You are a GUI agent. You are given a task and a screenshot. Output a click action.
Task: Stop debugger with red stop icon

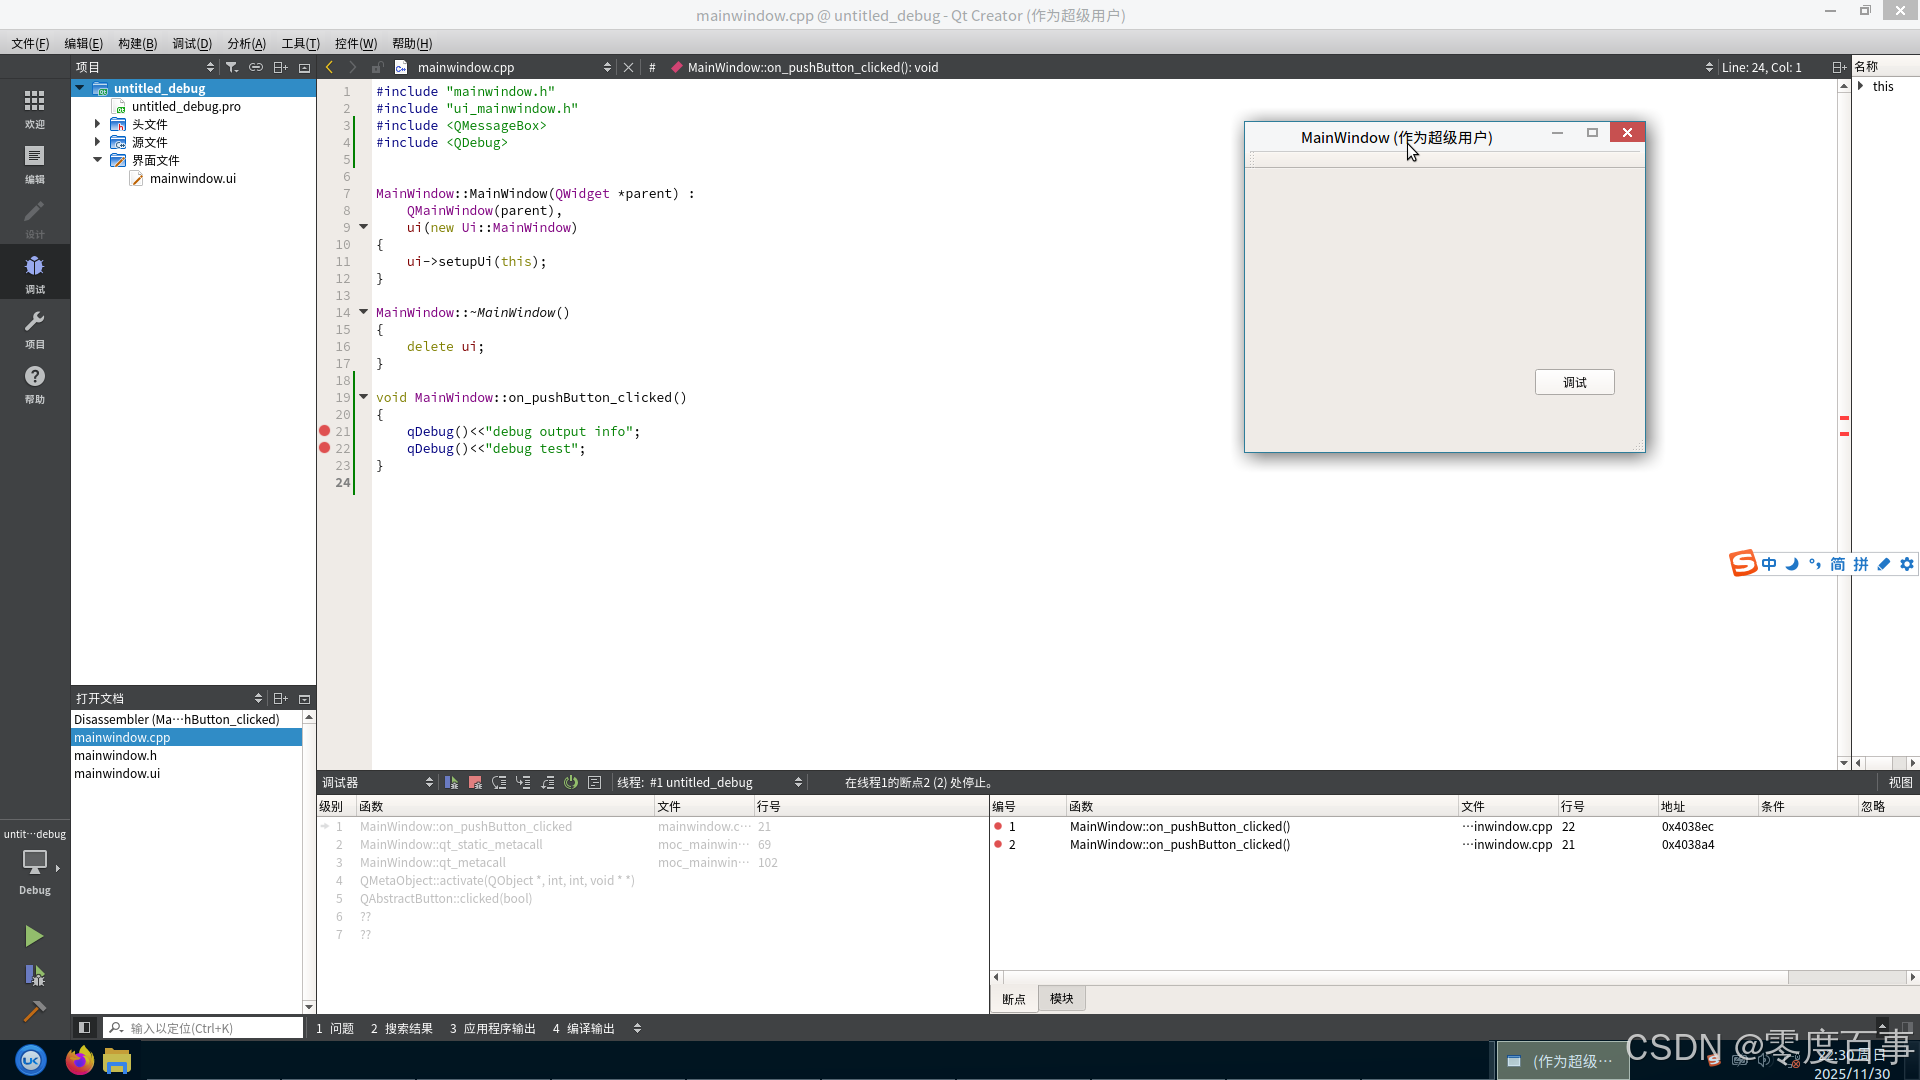pyautogui.click(x=475, y=782)
